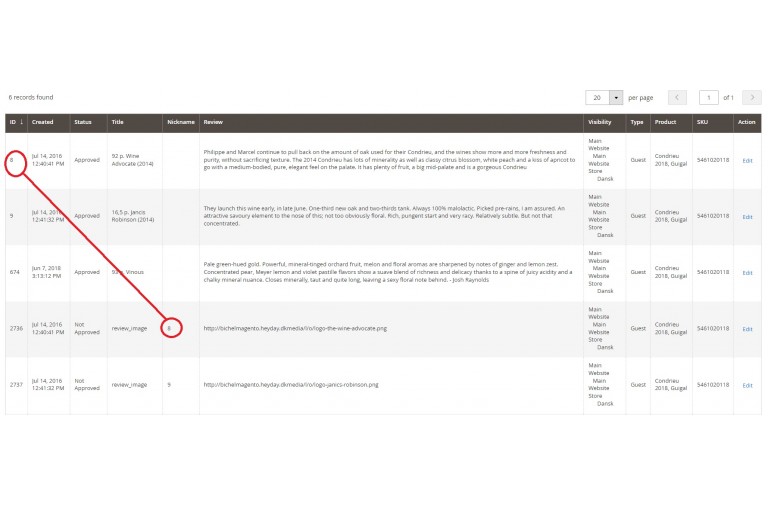Go to previous page arrow
The image size is (768, 505).
pyautogui.click(x=677, y=97)
